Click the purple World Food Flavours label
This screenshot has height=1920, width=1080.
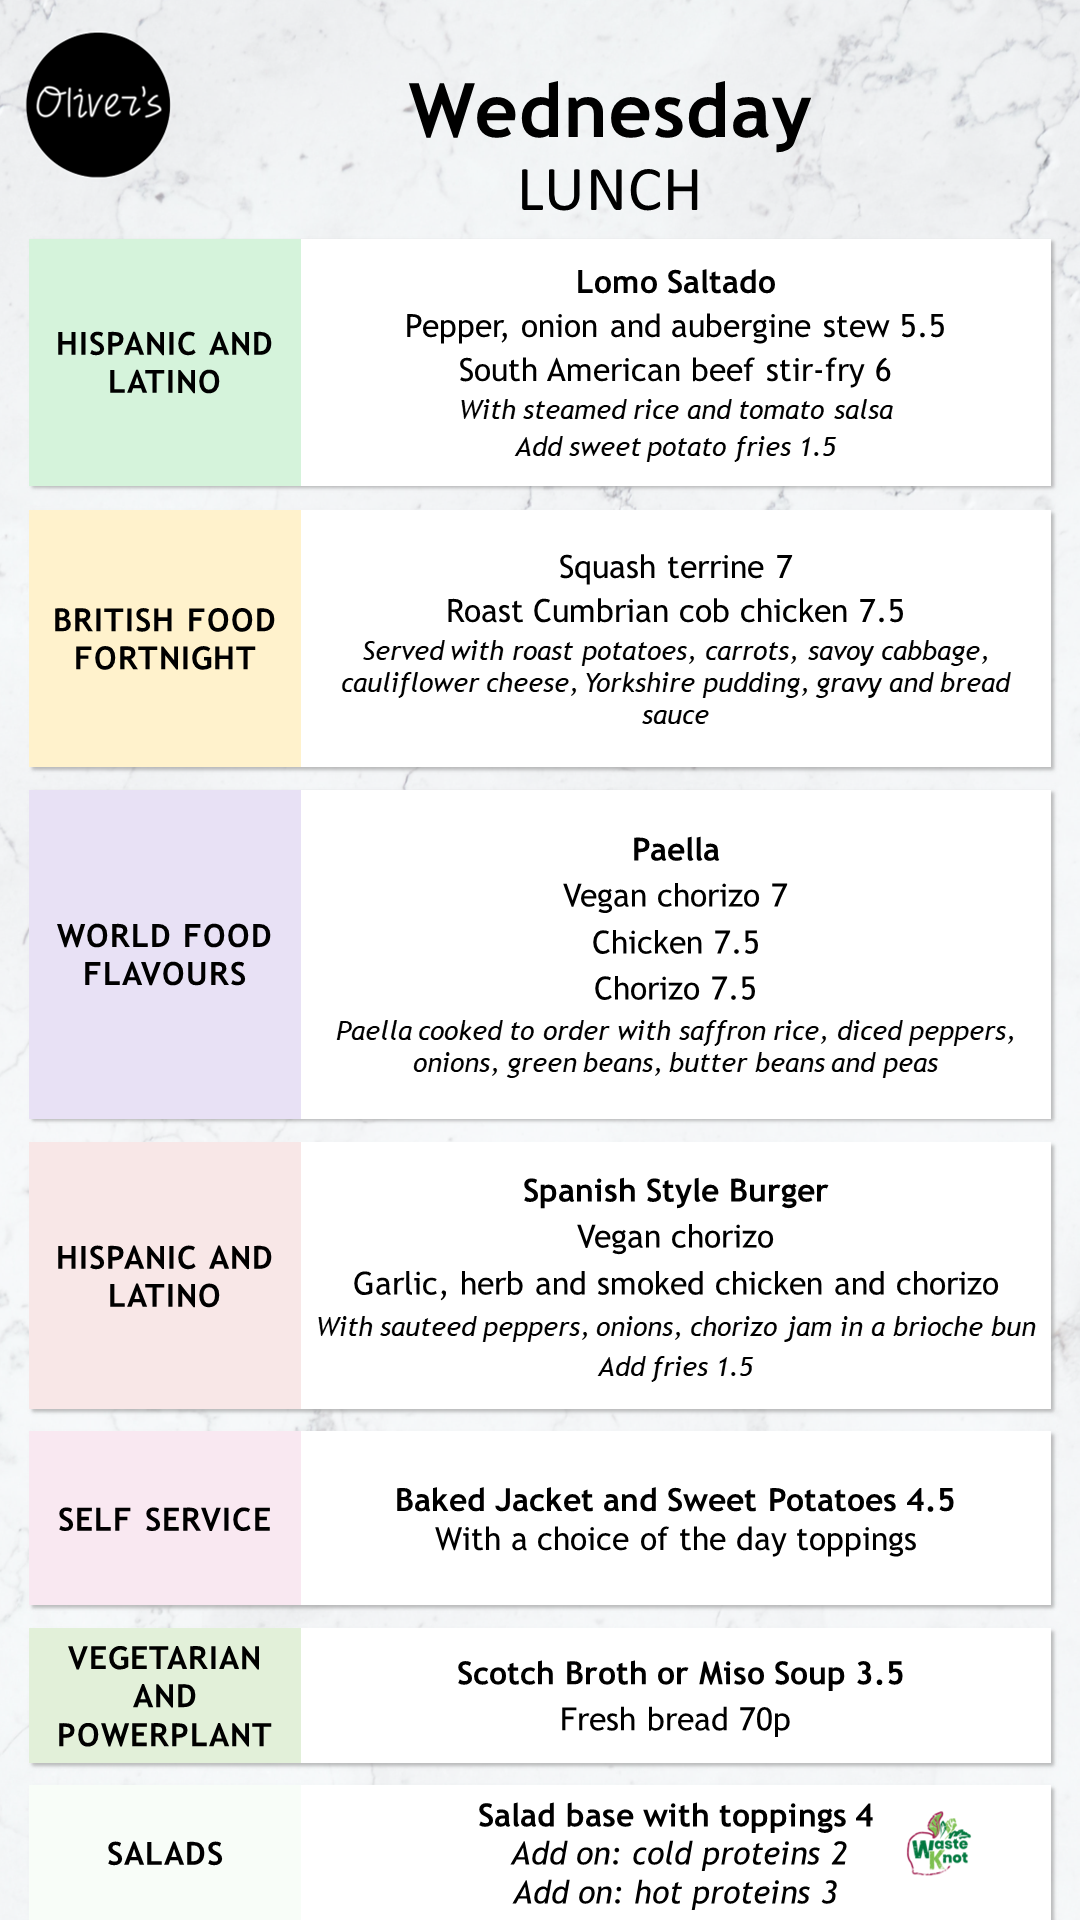(x=165, y=955)
